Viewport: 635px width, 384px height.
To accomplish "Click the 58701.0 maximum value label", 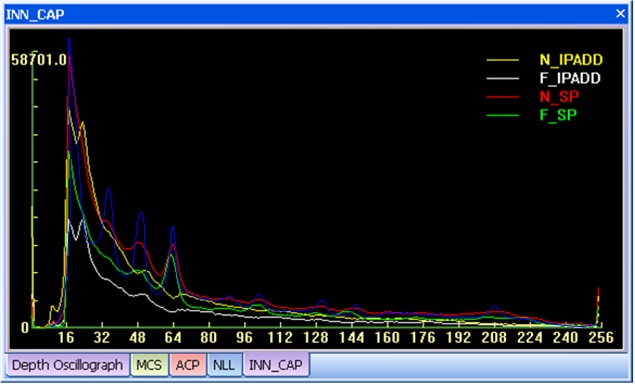I will point(39,60).
